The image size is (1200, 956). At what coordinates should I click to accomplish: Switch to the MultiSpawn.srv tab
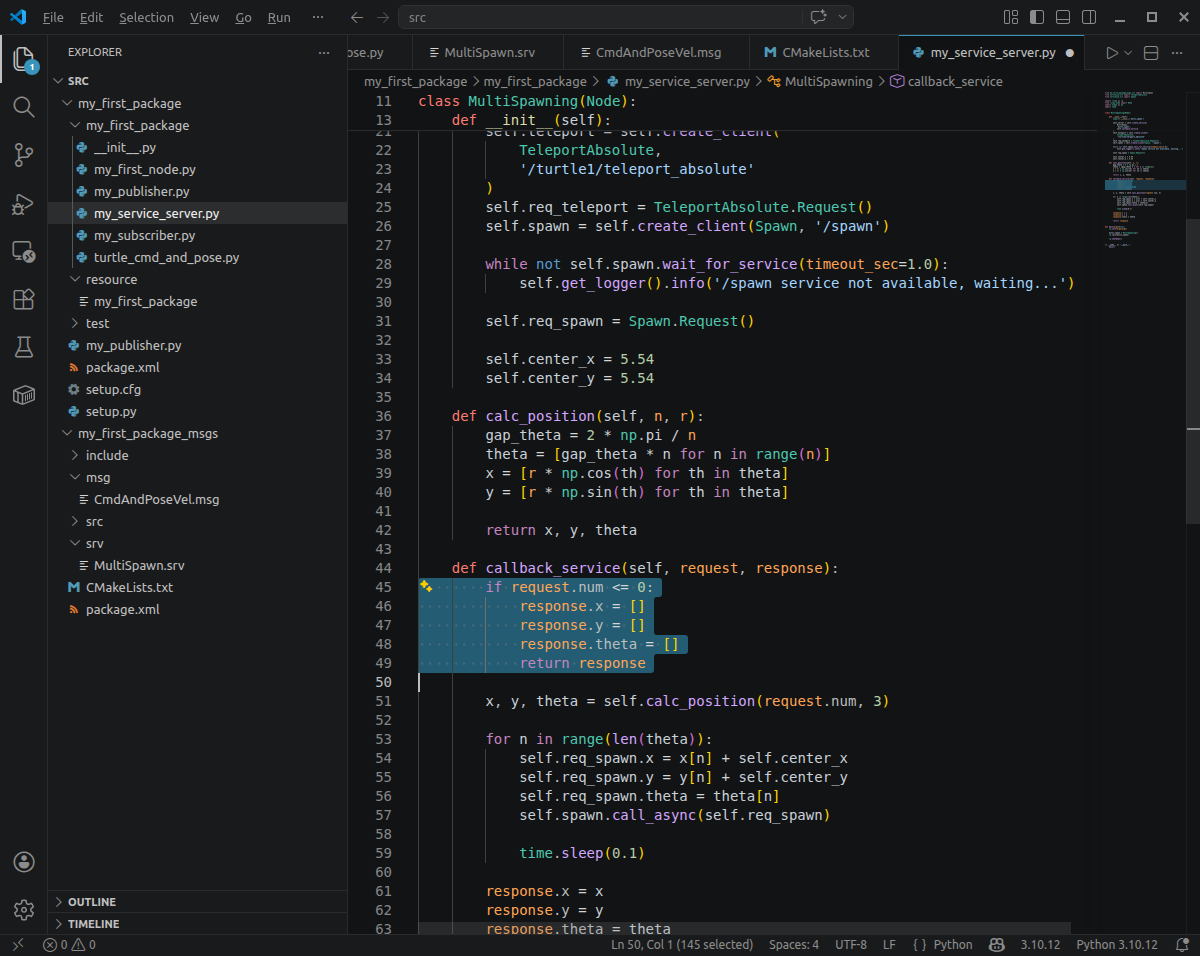[487, 53]
